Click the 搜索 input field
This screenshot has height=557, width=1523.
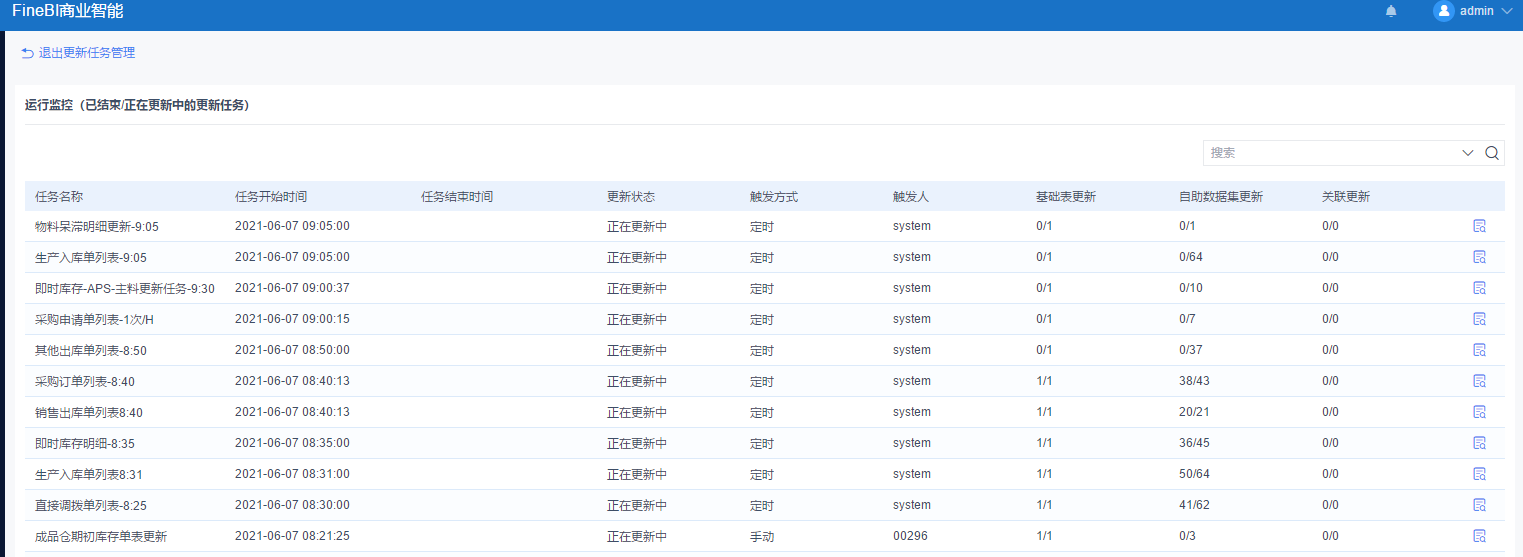(1330, 153)
